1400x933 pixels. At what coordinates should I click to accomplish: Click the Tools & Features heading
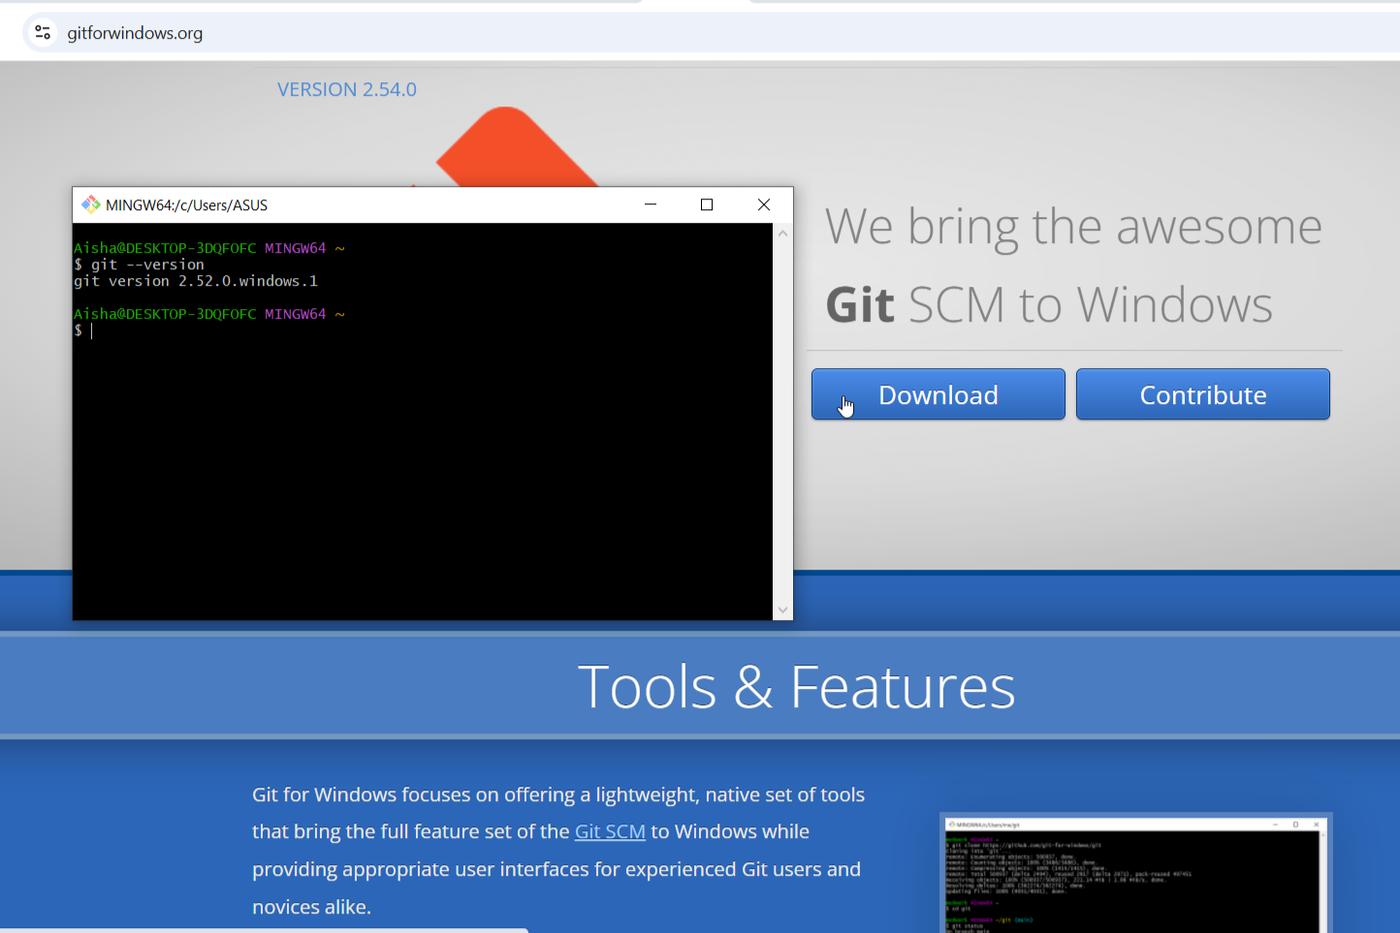[x=796, y=686]
